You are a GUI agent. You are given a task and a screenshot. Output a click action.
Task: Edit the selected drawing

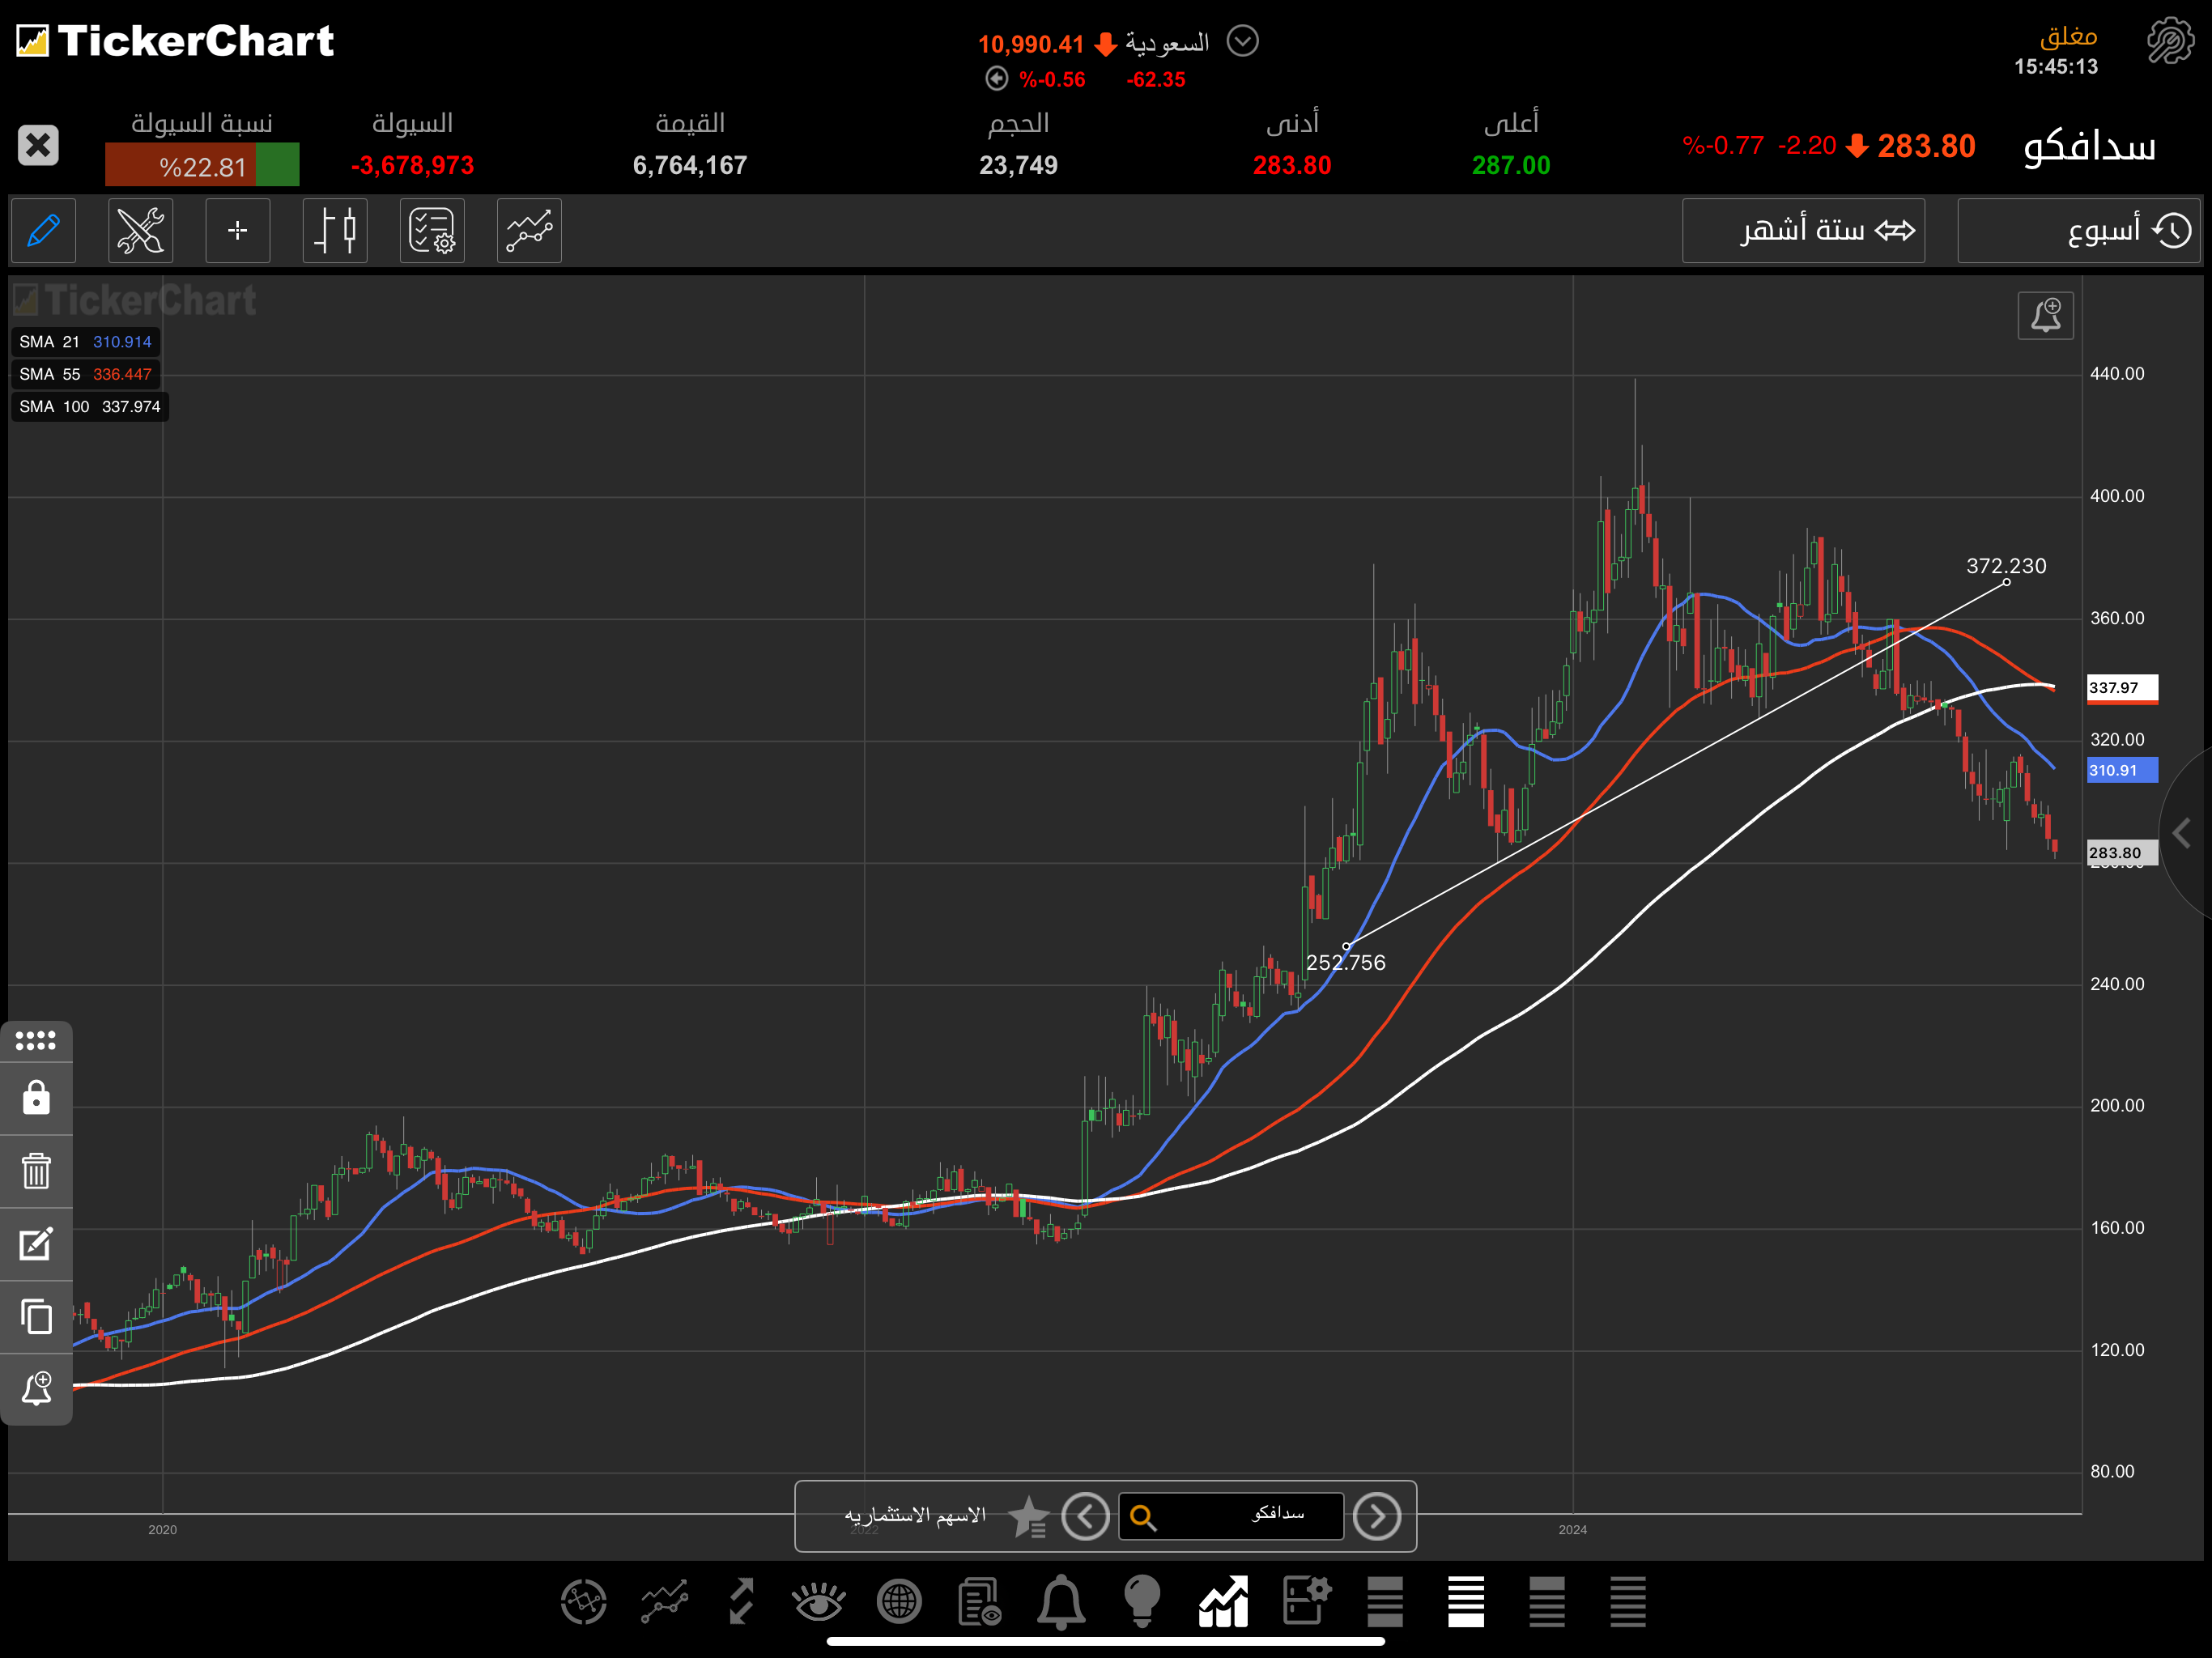coord(36,1244)
